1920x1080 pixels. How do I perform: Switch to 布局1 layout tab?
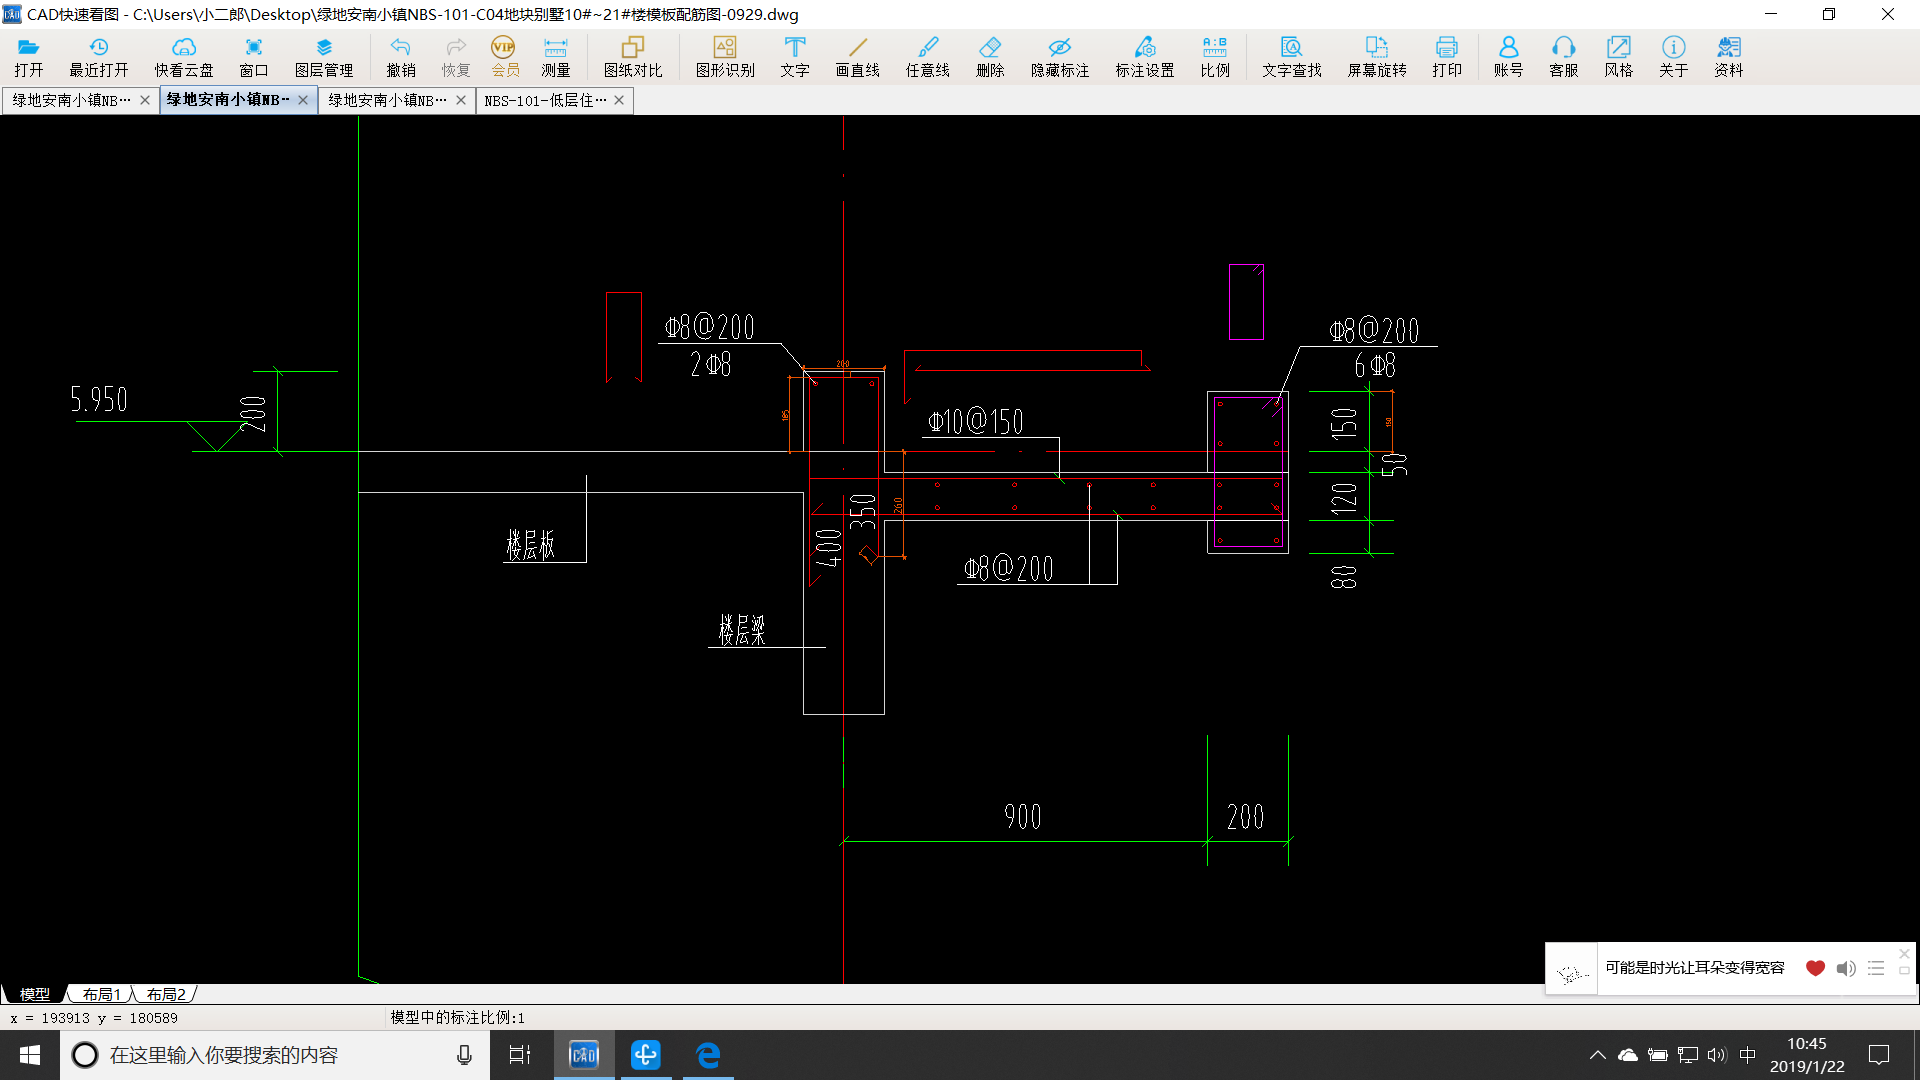coord(101,994)
